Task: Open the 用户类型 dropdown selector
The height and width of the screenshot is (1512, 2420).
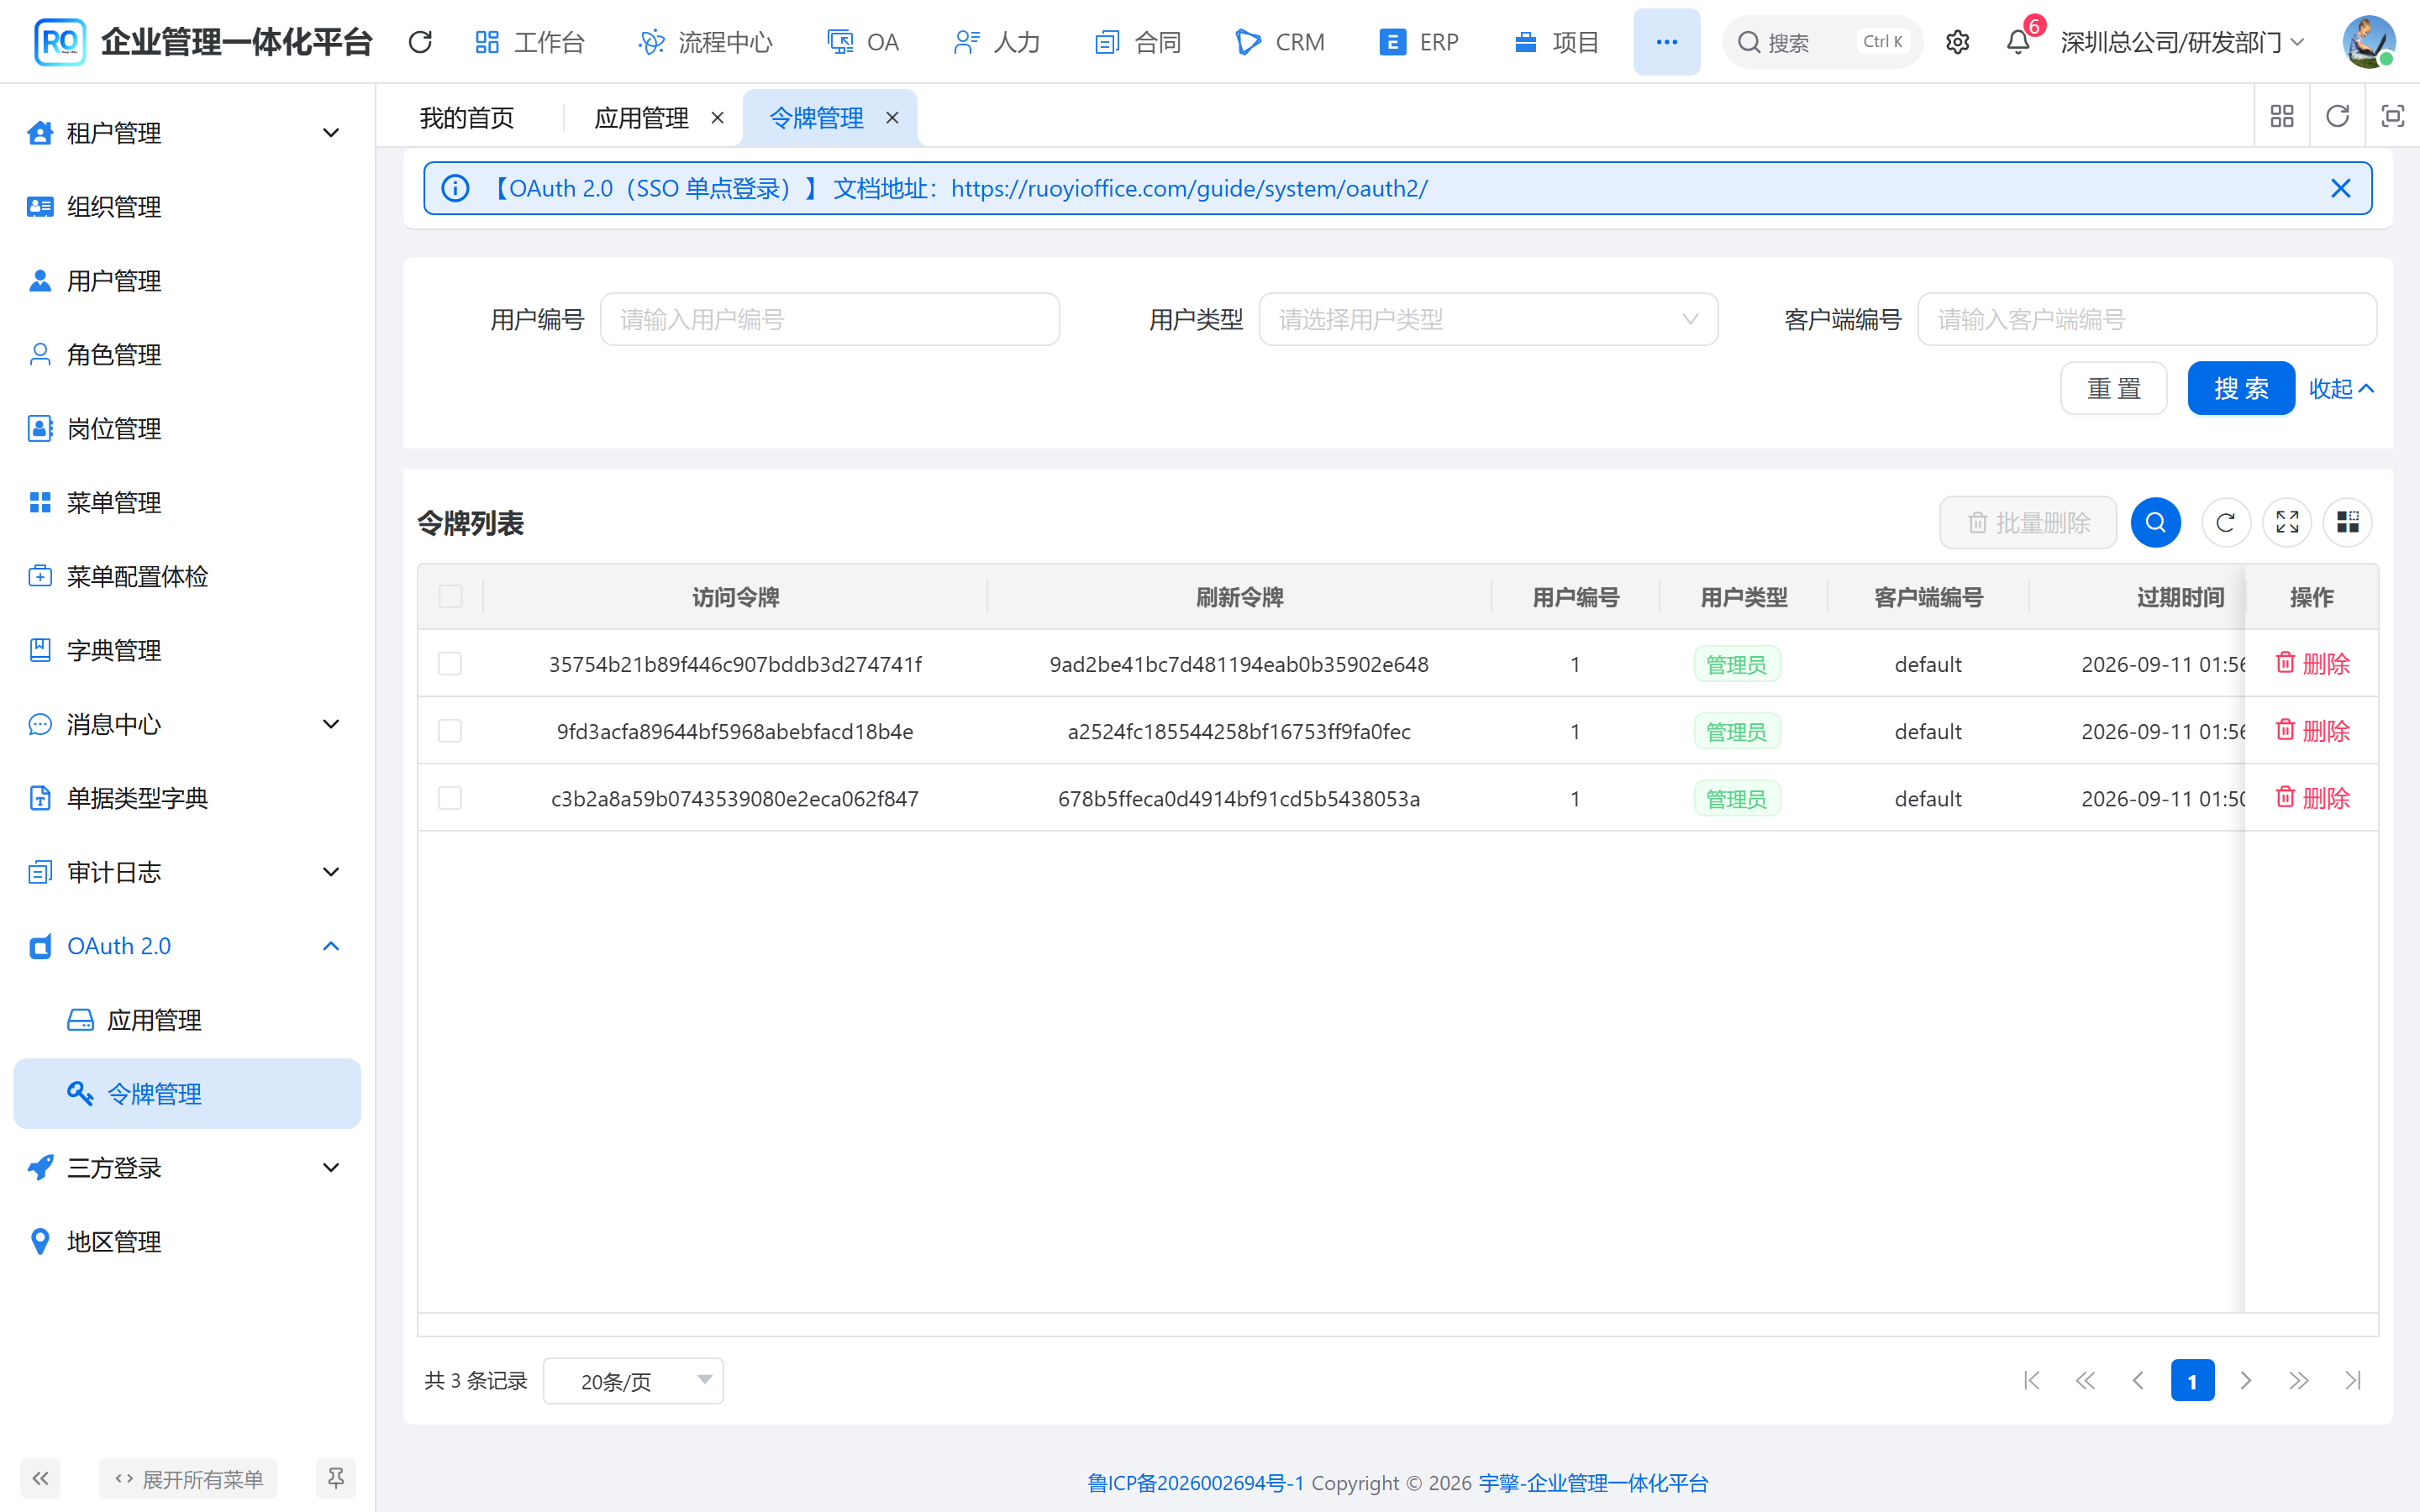Action: (1488, 320)
